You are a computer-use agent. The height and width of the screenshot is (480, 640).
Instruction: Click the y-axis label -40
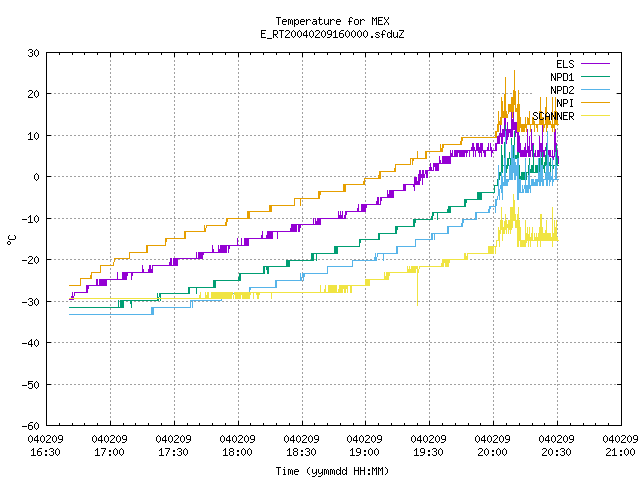(31, 343)
